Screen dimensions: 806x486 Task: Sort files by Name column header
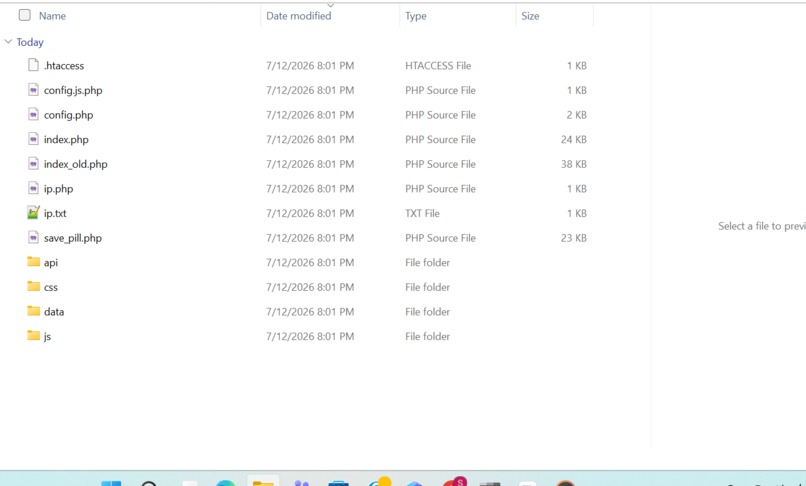click(52, 16)
